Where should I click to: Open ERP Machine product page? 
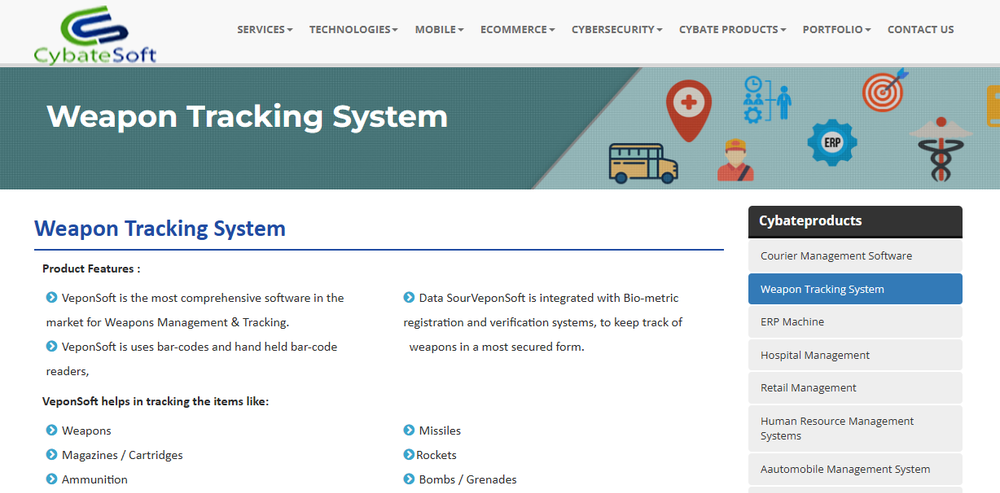coord(855,322)
